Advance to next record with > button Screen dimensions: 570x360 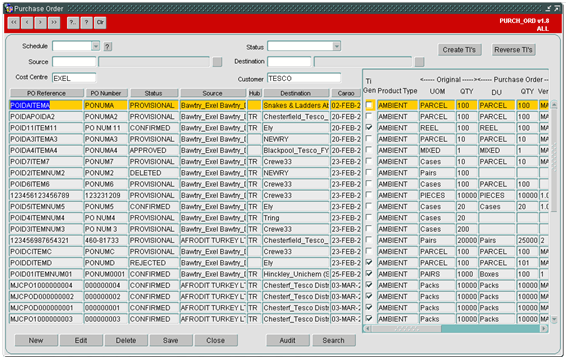click(40, 23)
